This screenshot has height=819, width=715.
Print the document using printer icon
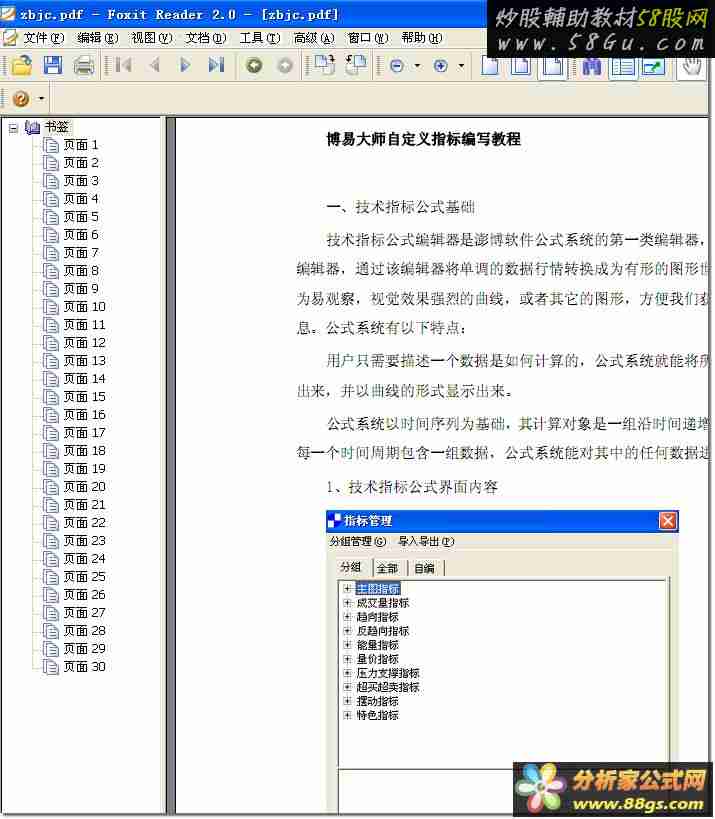pos(84,66)
